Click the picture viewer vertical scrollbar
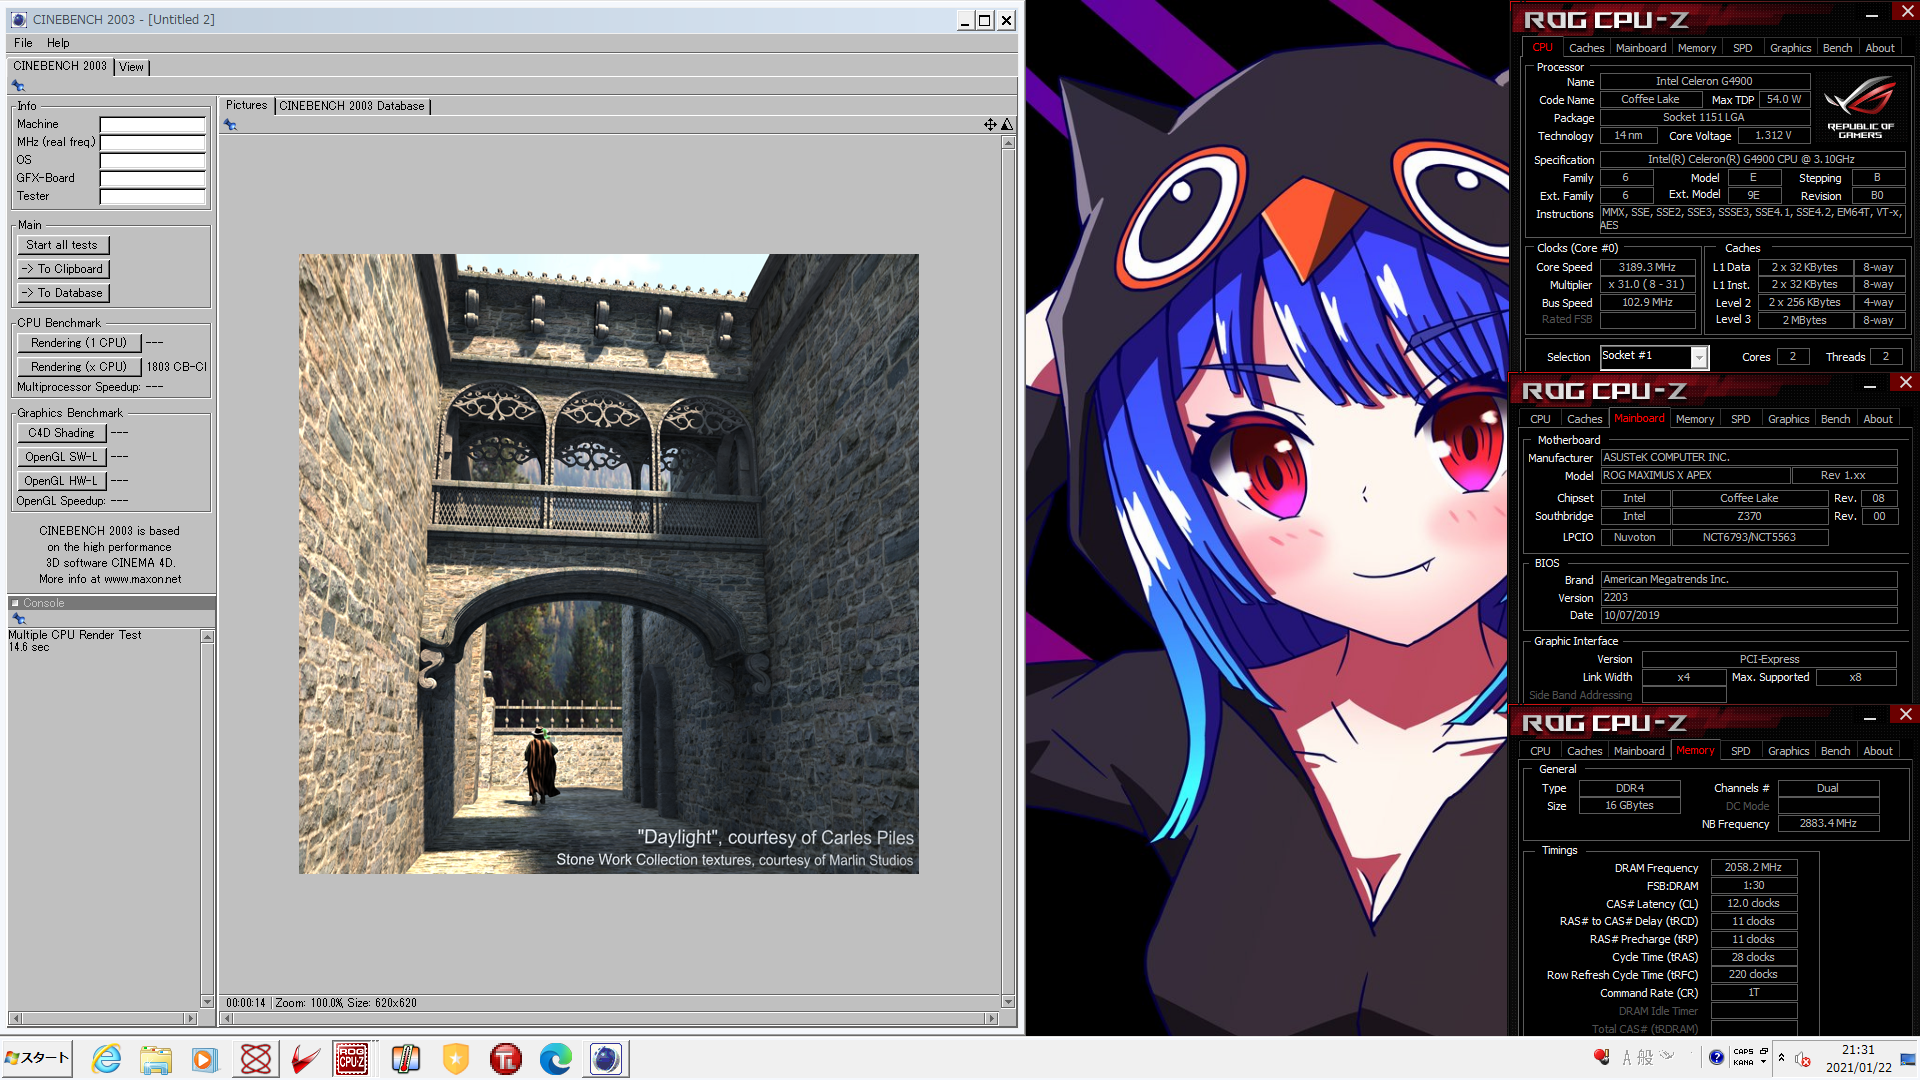The image size is (1920, 1080). (1008, 572)
